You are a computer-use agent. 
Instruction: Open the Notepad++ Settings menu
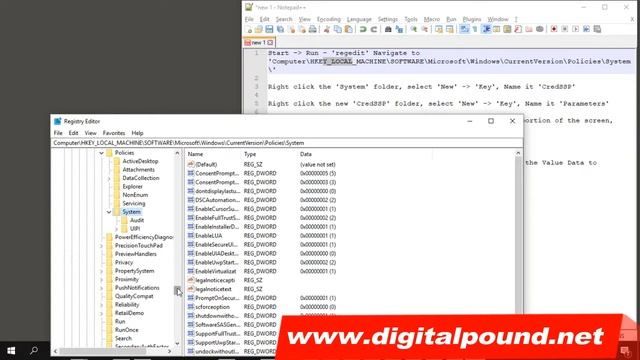(x=387, y=19)
